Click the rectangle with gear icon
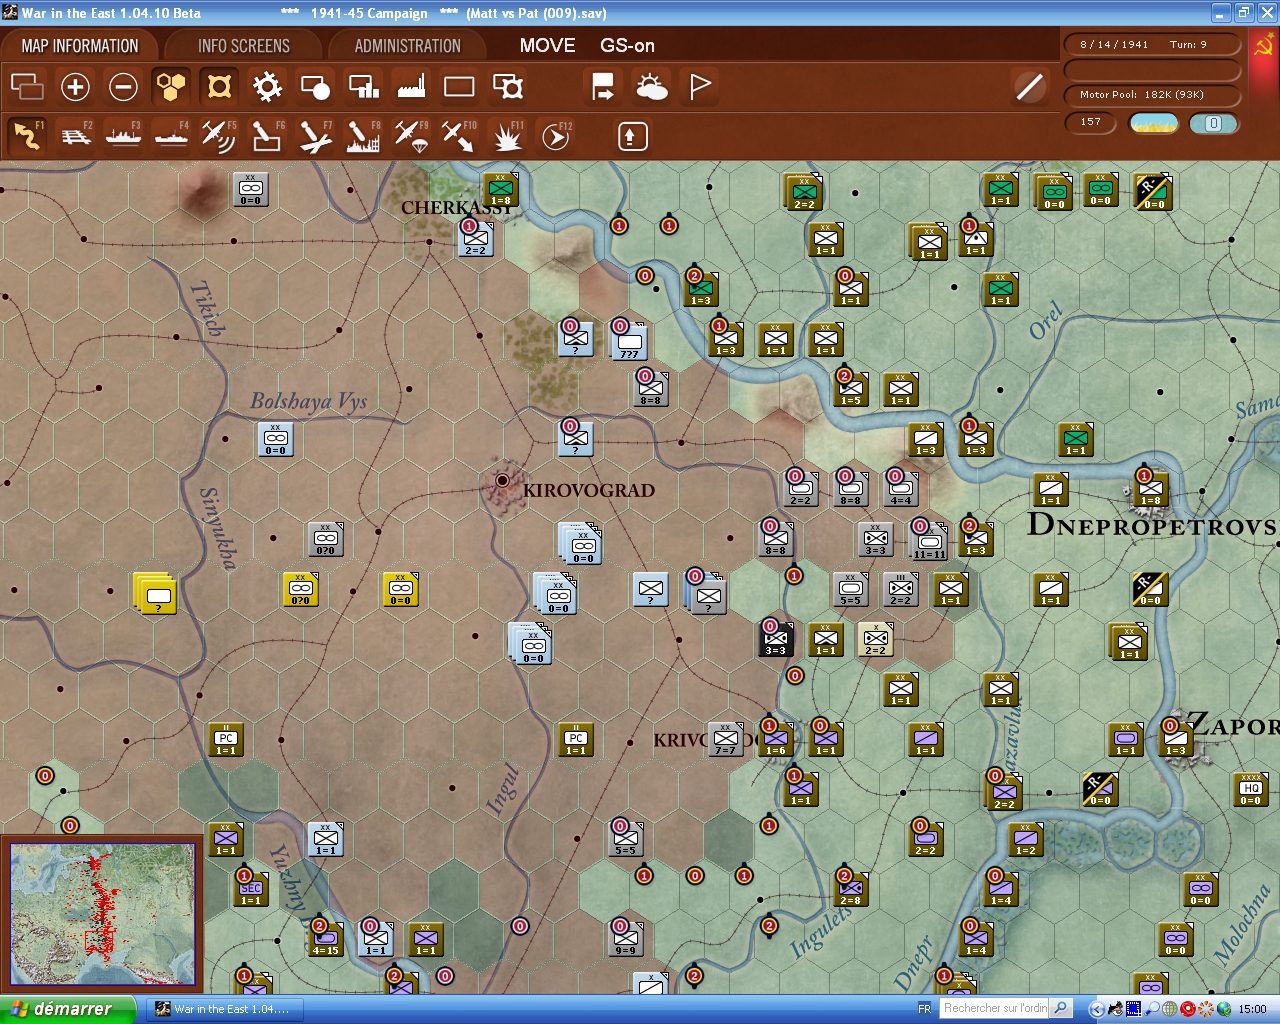 508,87
